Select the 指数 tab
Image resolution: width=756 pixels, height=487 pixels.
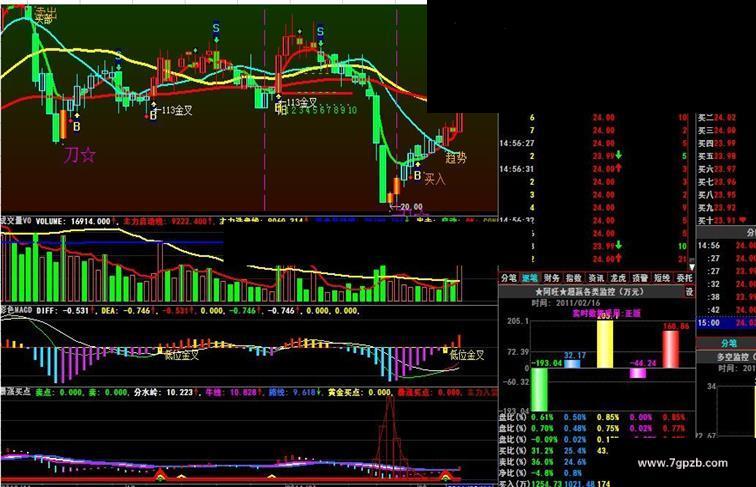click(x=574, y=278)
